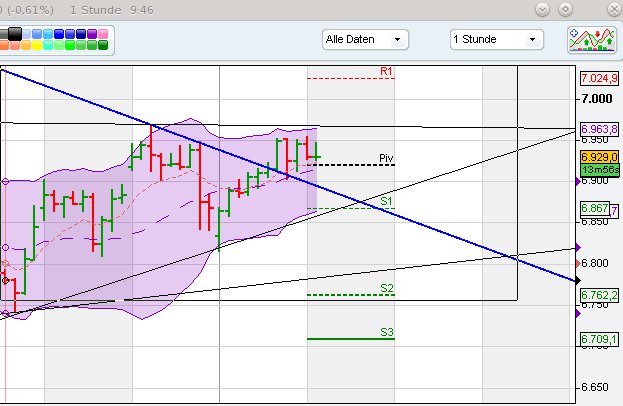Pick the yellow color swatch
This screenshot has height=406, width=623.
pyautogui.click(x=37, y=45)
